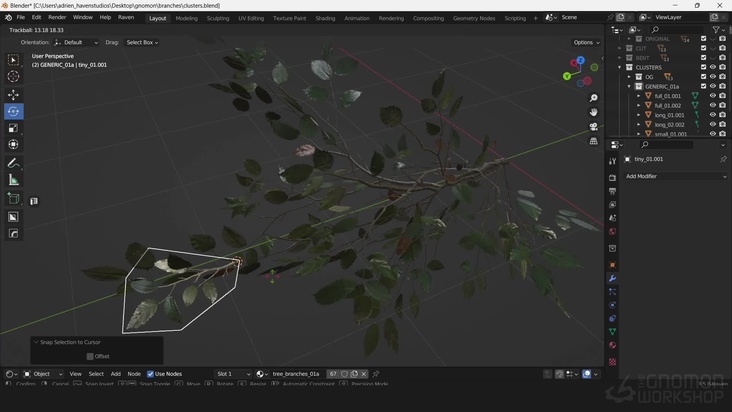Click the tree_branches_01a material name field
The width and height of the screenshot is (732, 412).
tap(296, 374)
